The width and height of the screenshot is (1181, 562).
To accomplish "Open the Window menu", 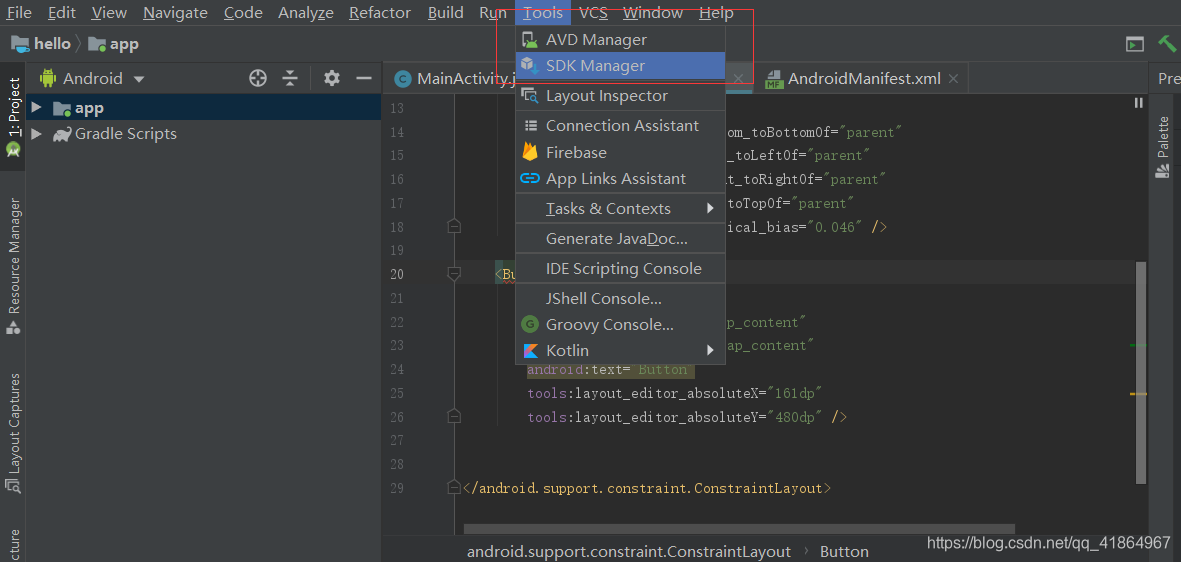I will 653,13.
